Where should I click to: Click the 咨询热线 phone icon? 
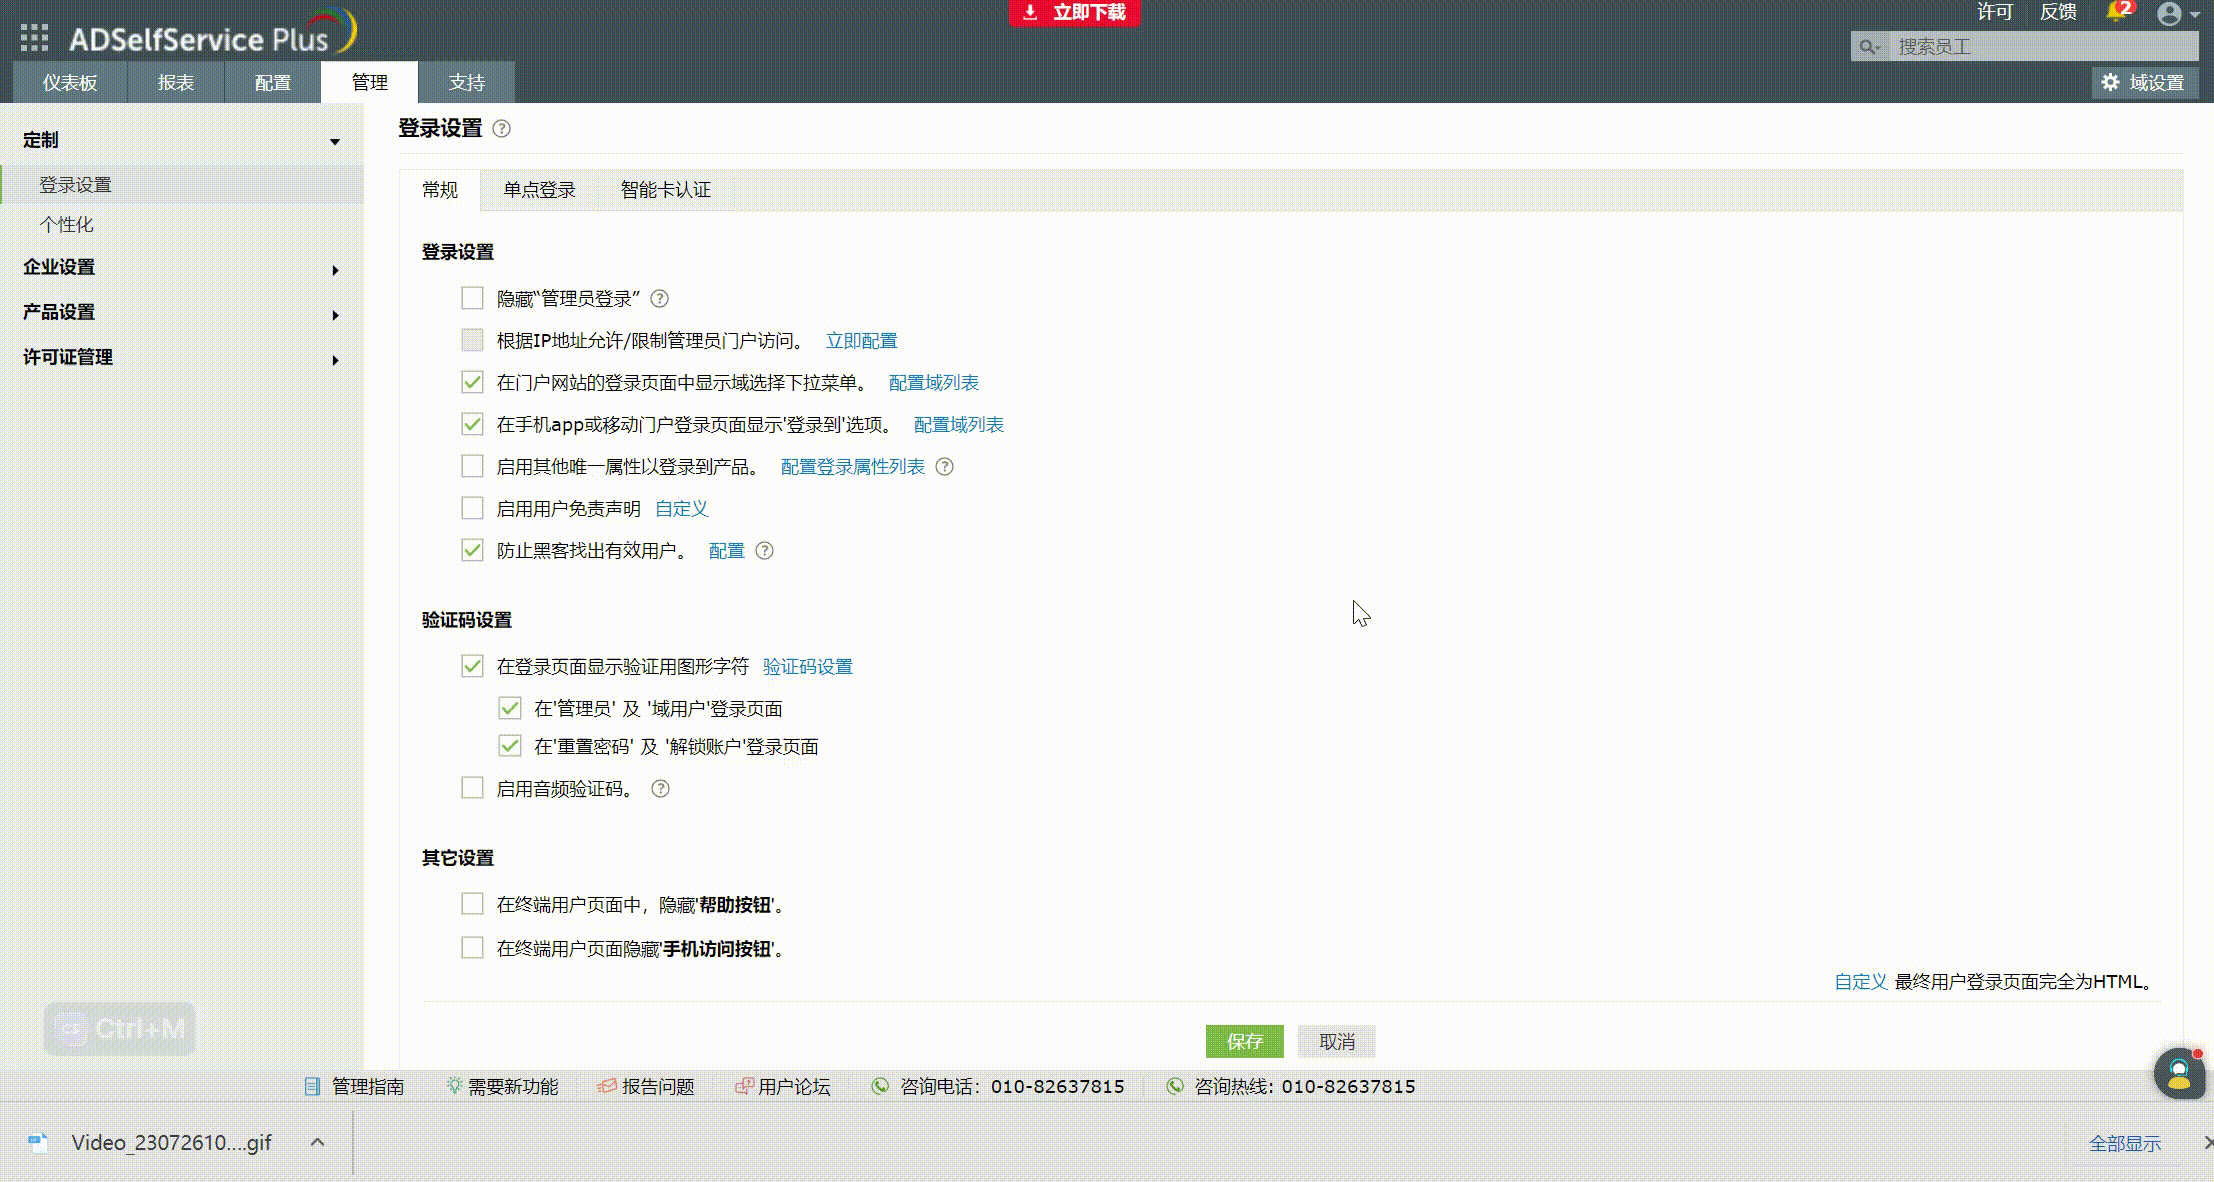click(1175, 1086)
